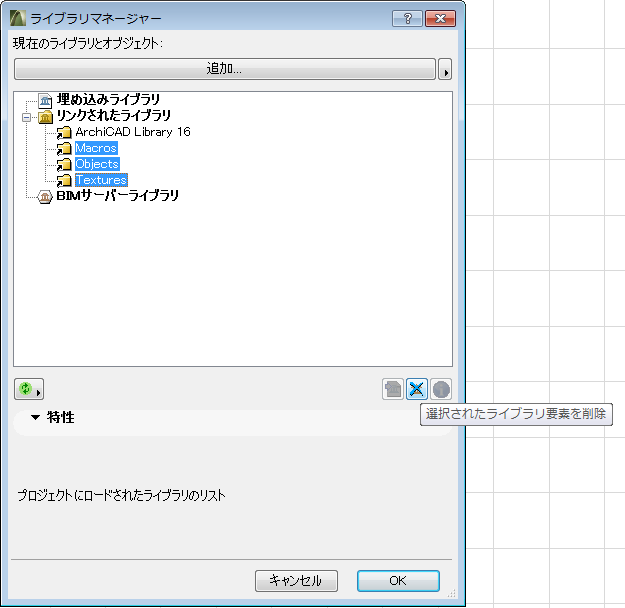Click the linked library folder icon
The width and height of the screenshot is (625, 608).
pos(45,117)
